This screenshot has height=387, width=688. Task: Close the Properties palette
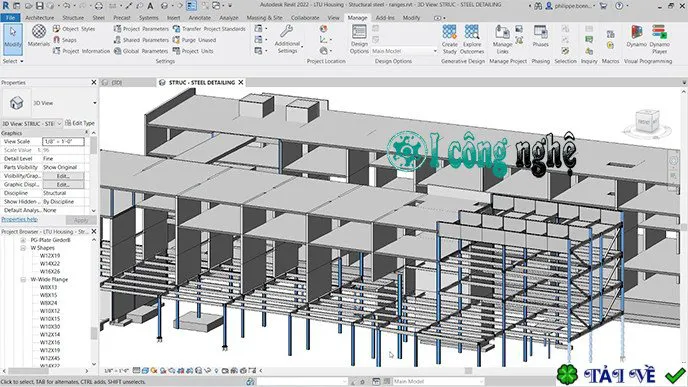click(x=93, y=82)
